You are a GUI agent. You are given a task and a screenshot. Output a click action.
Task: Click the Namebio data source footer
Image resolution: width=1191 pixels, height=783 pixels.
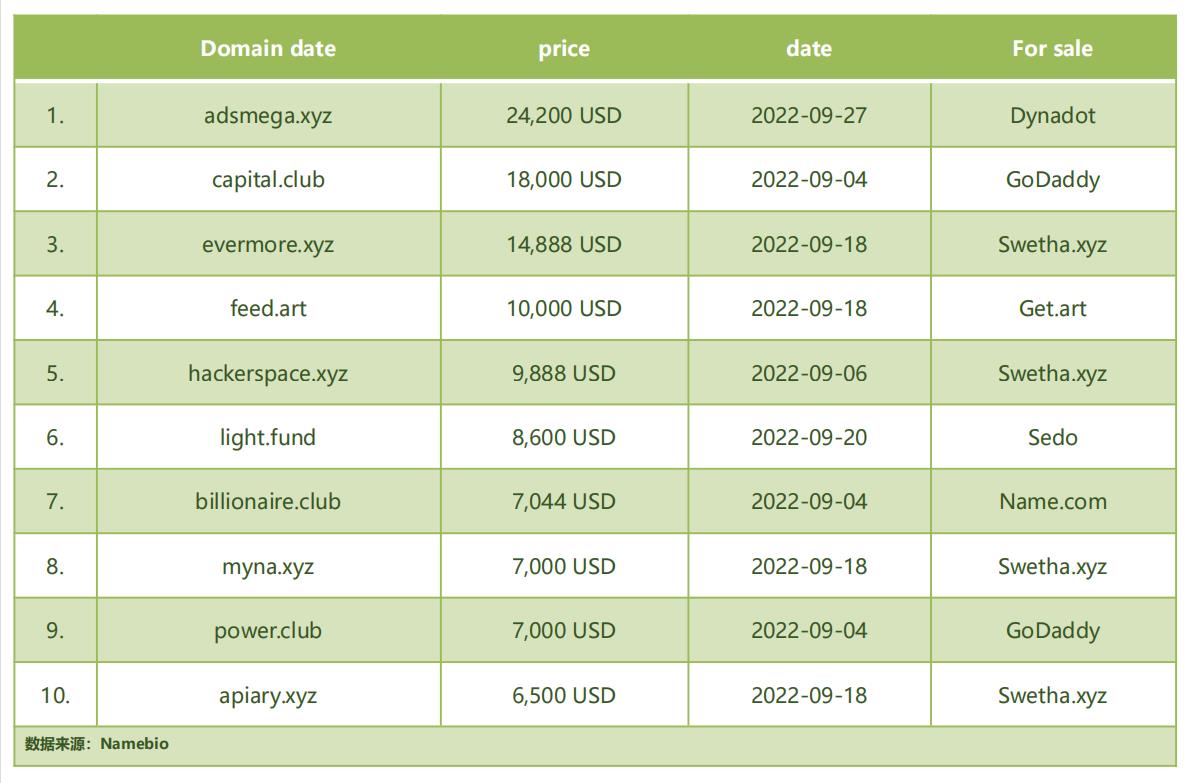coord(97,744)
